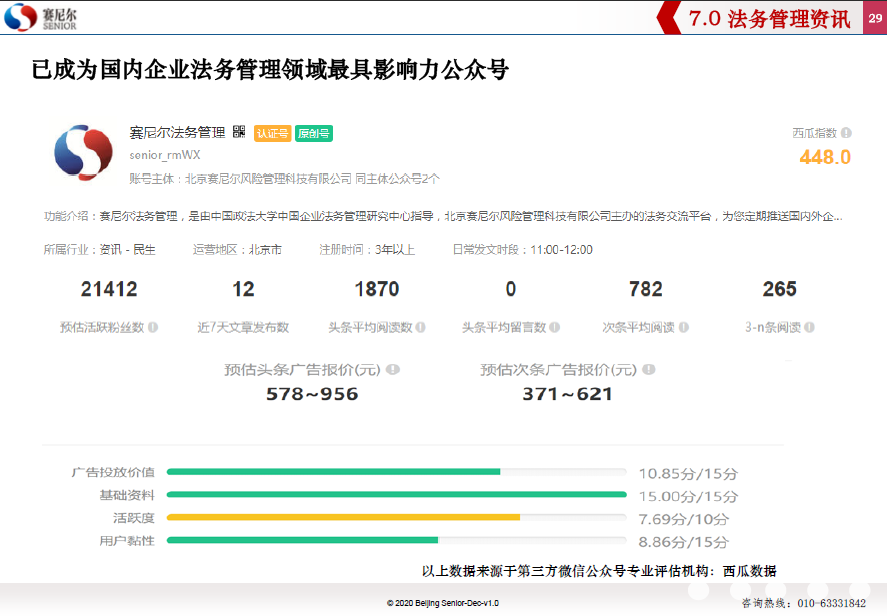887x616 pixels.
Task: Click info icon beside 次条平均阅读
Action: (x=683, y=327)
